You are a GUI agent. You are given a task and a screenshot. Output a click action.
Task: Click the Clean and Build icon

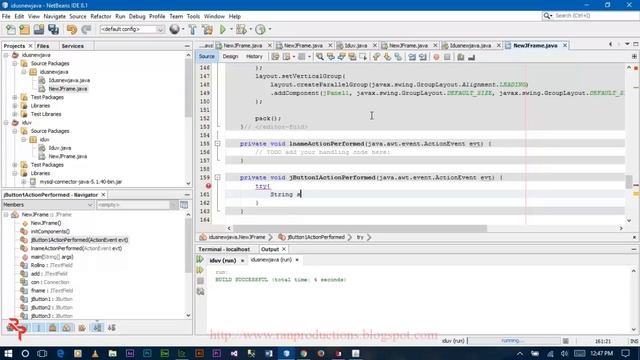pyautogui.click(x=207, y=29)
